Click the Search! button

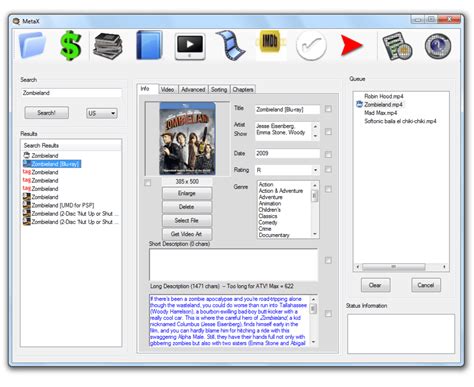[x=47, y=113]
